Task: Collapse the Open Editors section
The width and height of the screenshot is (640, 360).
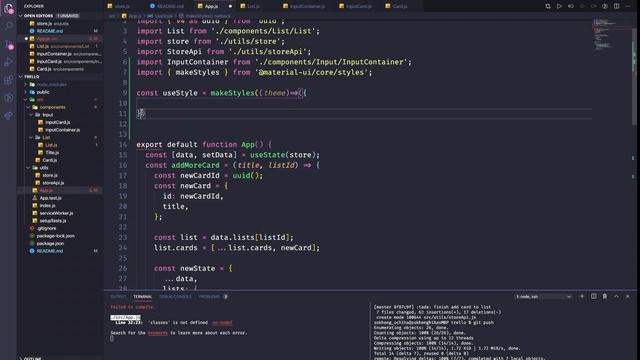Action: (21, 16)
